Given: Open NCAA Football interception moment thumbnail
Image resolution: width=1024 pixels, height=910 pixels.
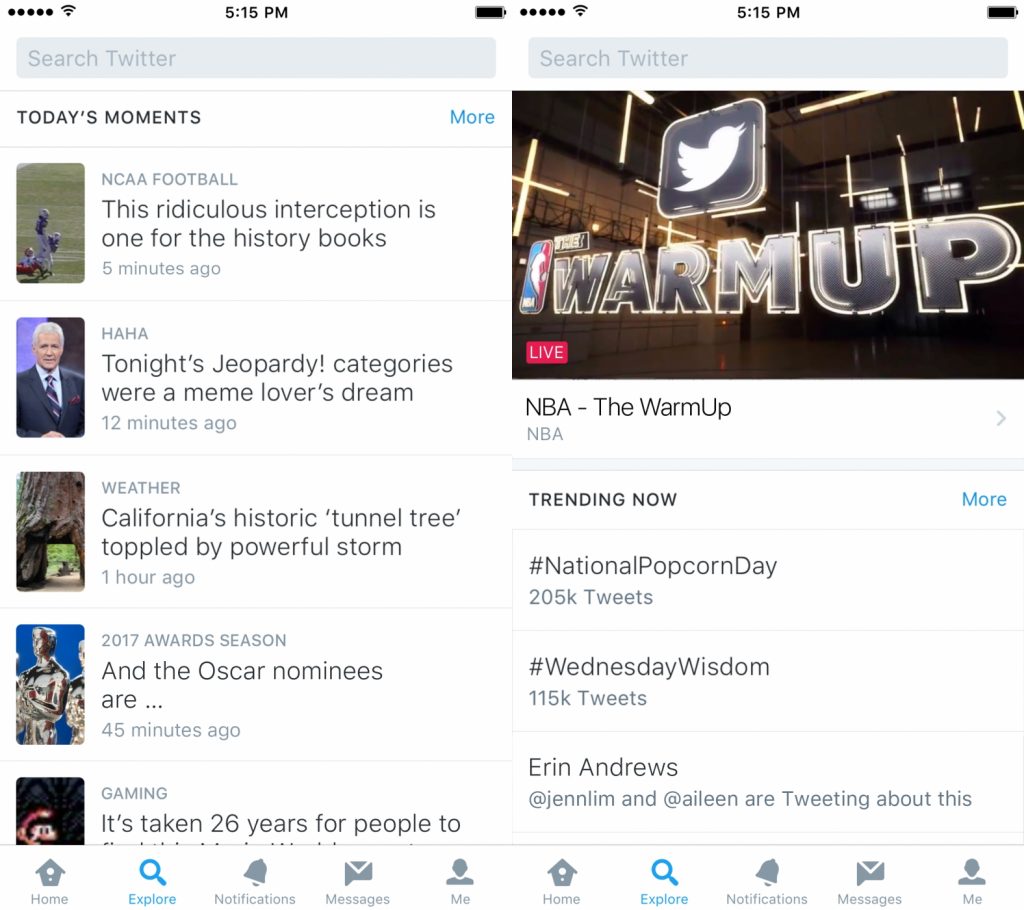Looking at the screenshot, I should pyautogui.click(x=51, y=223).
